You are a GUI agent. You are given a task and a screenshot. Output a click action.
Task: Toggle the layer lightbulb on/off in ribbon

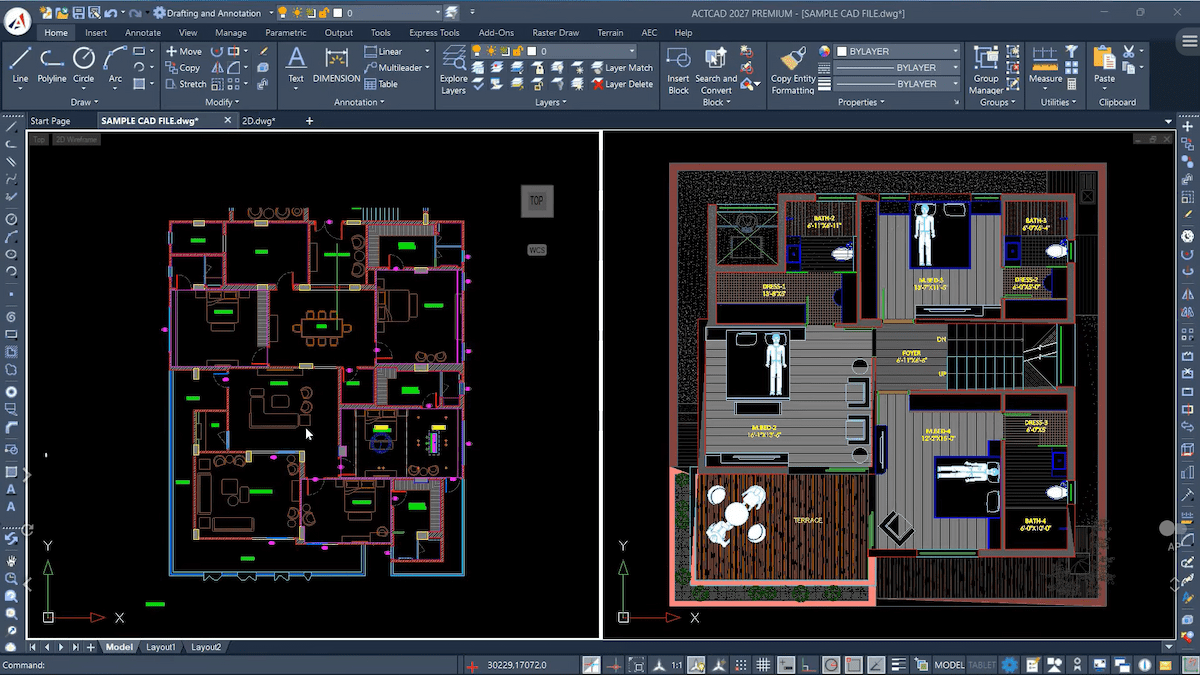[x=477, y=51]
